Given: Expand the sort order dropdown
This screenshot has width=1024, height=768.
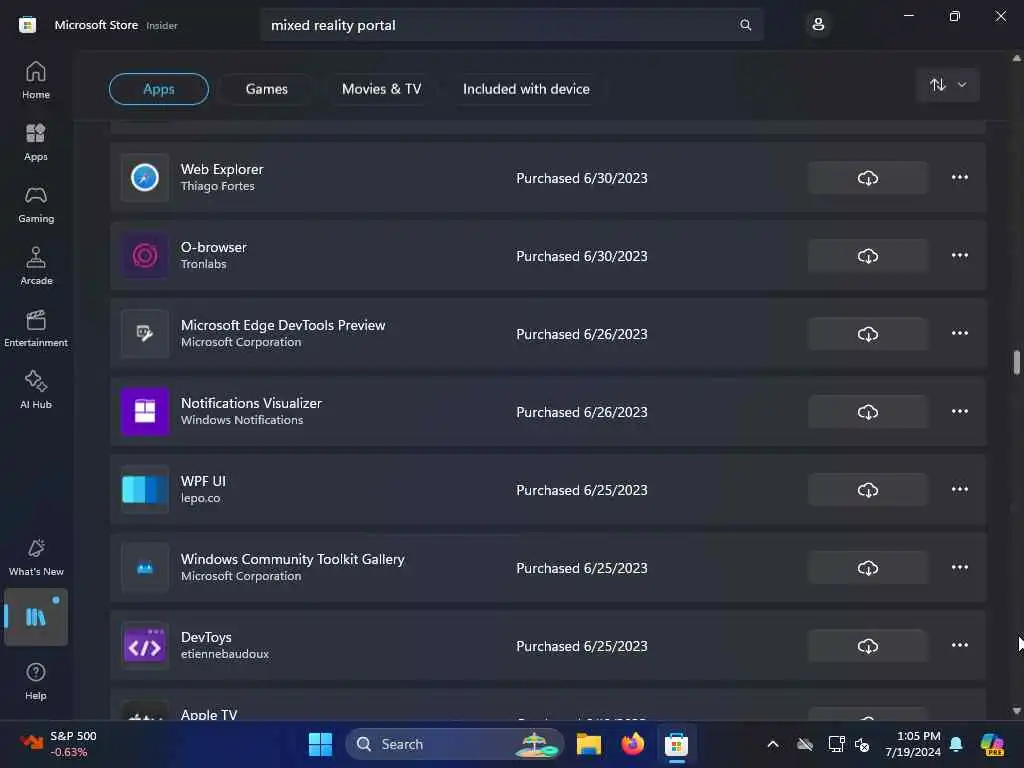Looking at the screenshot, I should [948, 85].
